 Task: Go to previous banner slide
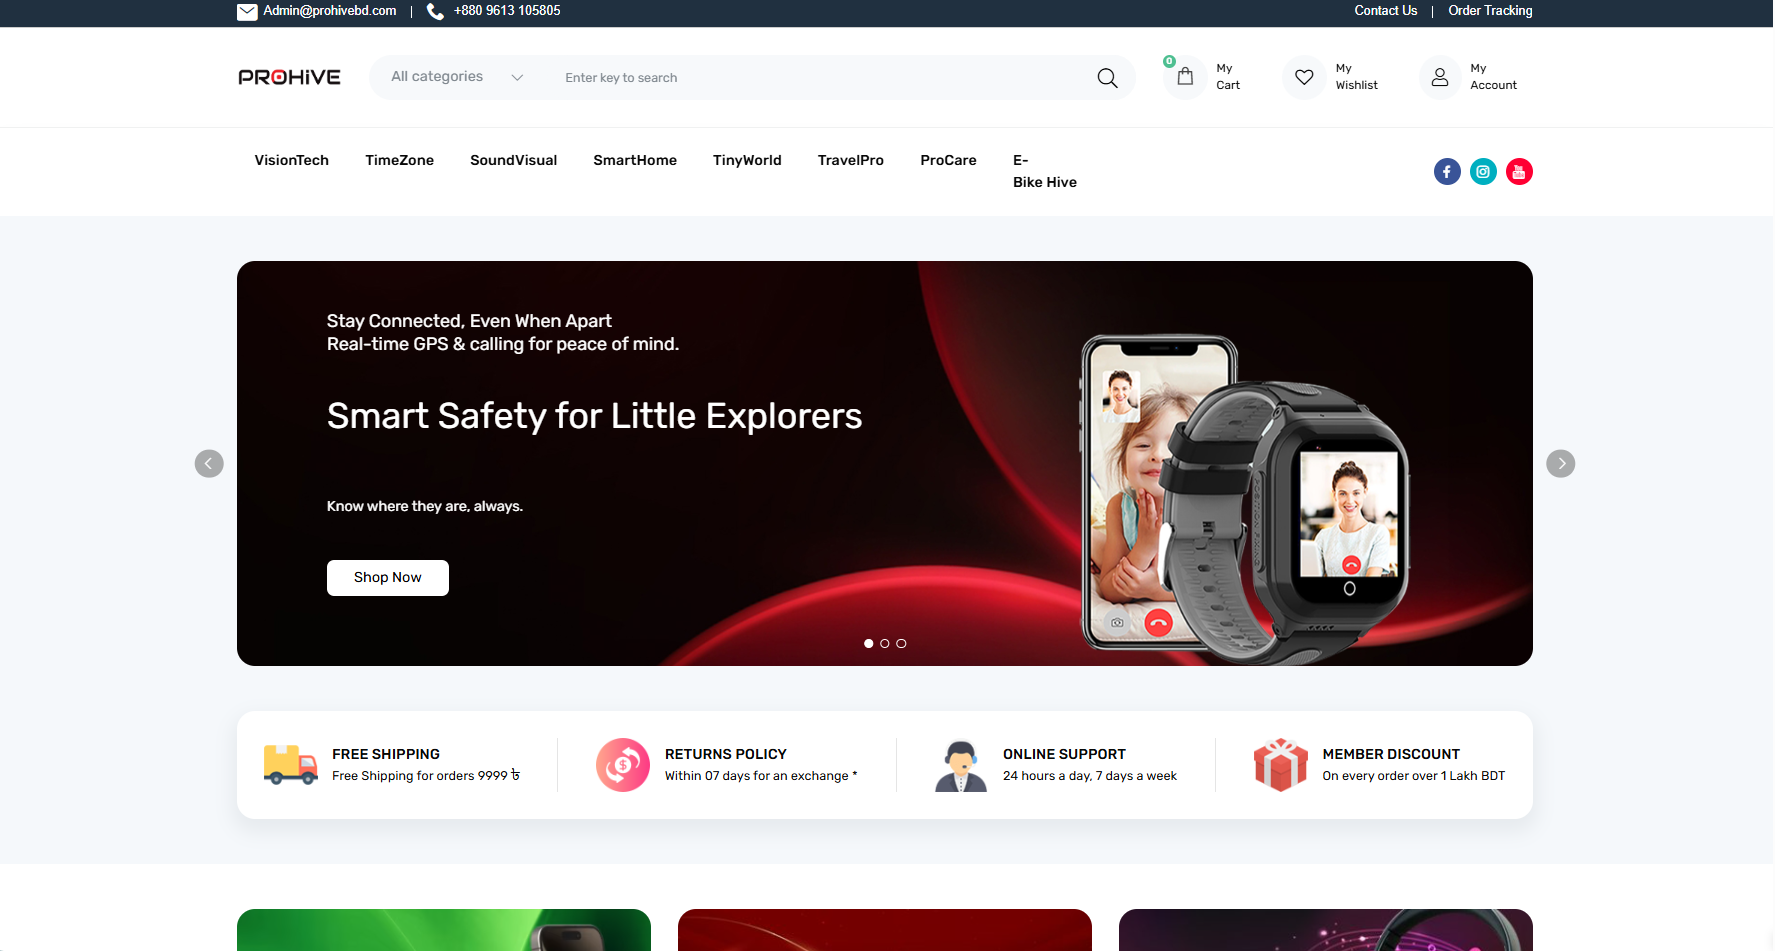(209, 464)
